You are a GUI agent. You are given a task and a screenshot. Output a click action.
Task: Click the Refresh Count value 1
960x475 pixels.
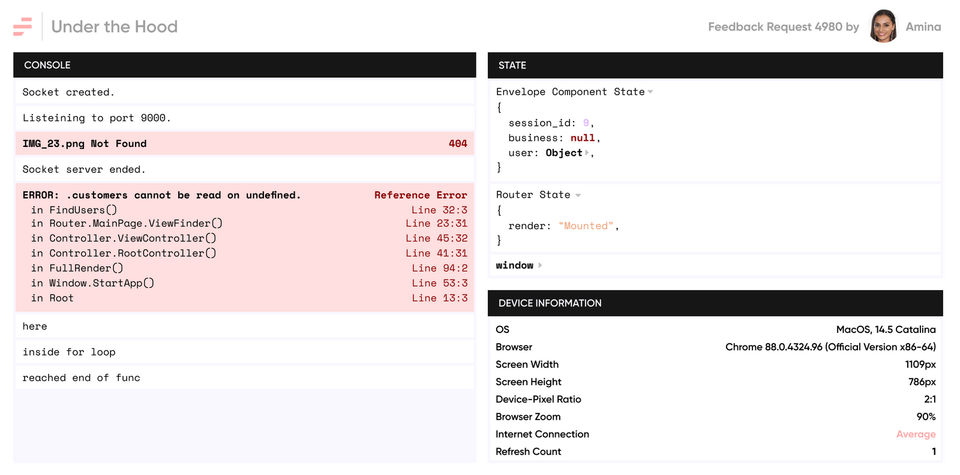click(x=934, y=452)
